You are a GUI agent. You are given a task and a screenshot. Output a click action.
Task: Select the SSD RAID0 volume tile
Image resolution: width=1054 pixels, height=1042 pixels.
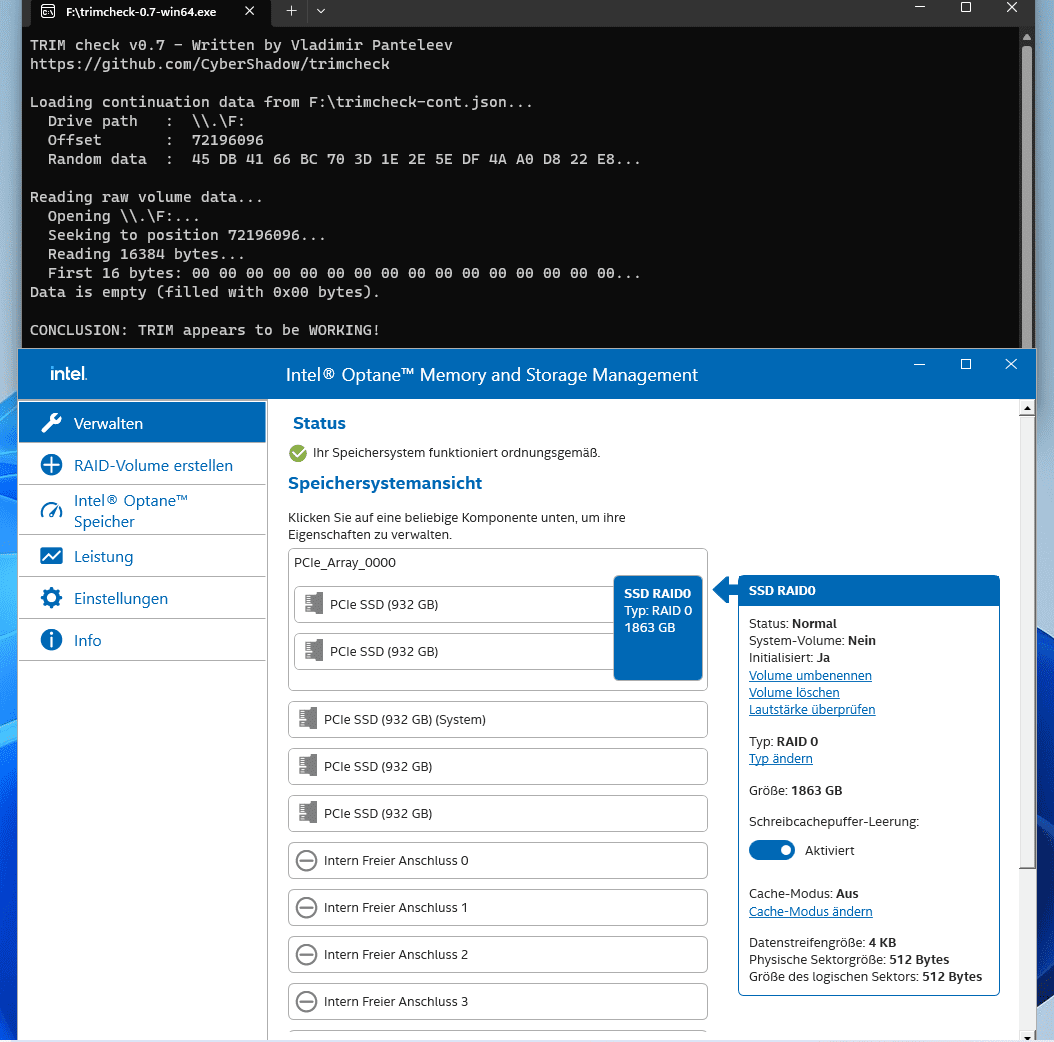pyautogui.click(x=658, y=627)
